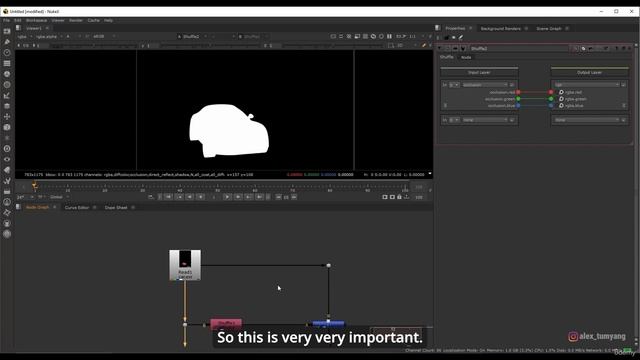Image resolution: width=640 pixels, height=360 pixels.
Task: Click the Shuffle2 node name field
Action: [x=519, y=49]
